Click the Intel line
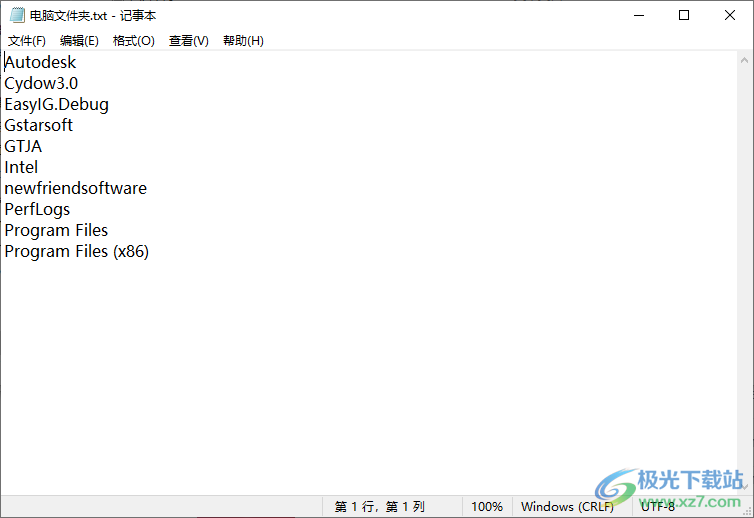Viewport: 754px width, 518px height. pyautogui.click(x=21, y=167)
